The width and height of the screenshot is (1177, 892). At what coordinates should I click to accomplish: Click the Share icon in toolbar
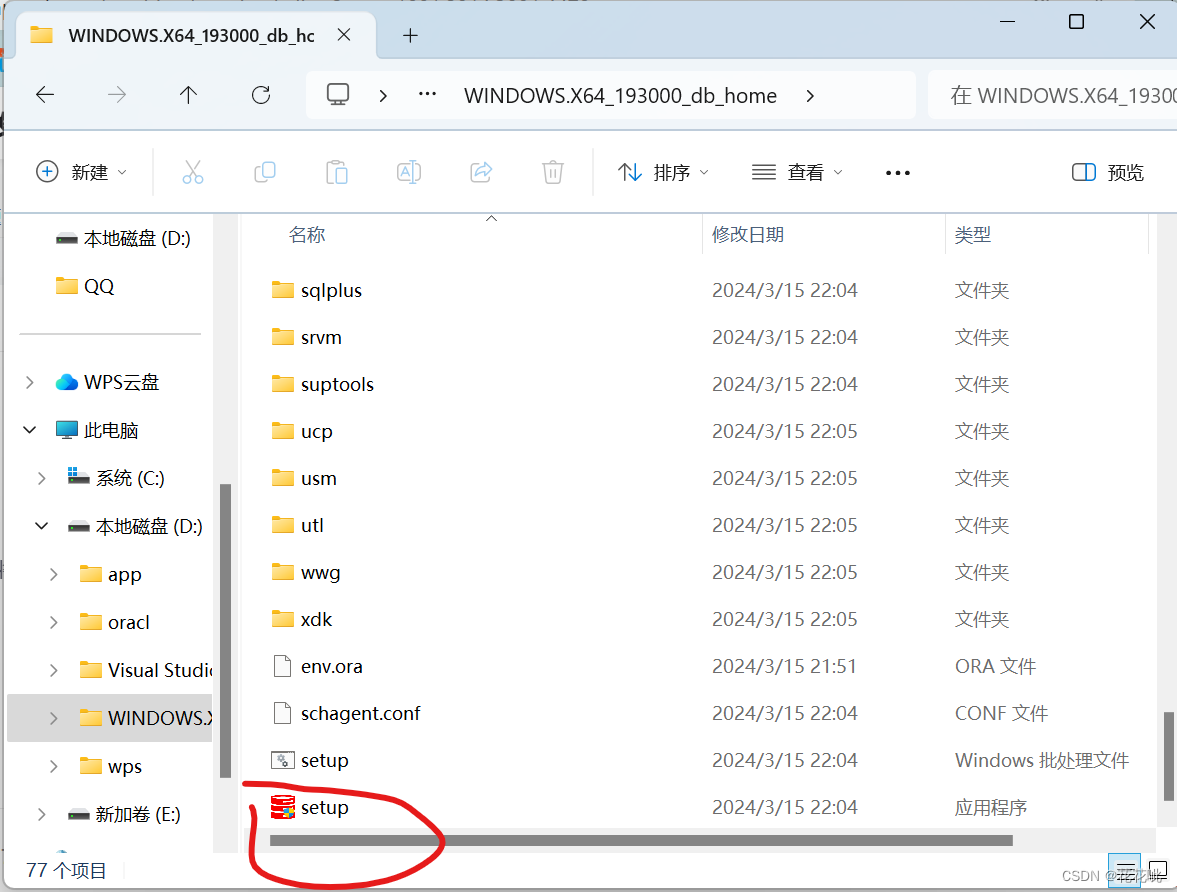pyautogui.click(x=481, y=173)
